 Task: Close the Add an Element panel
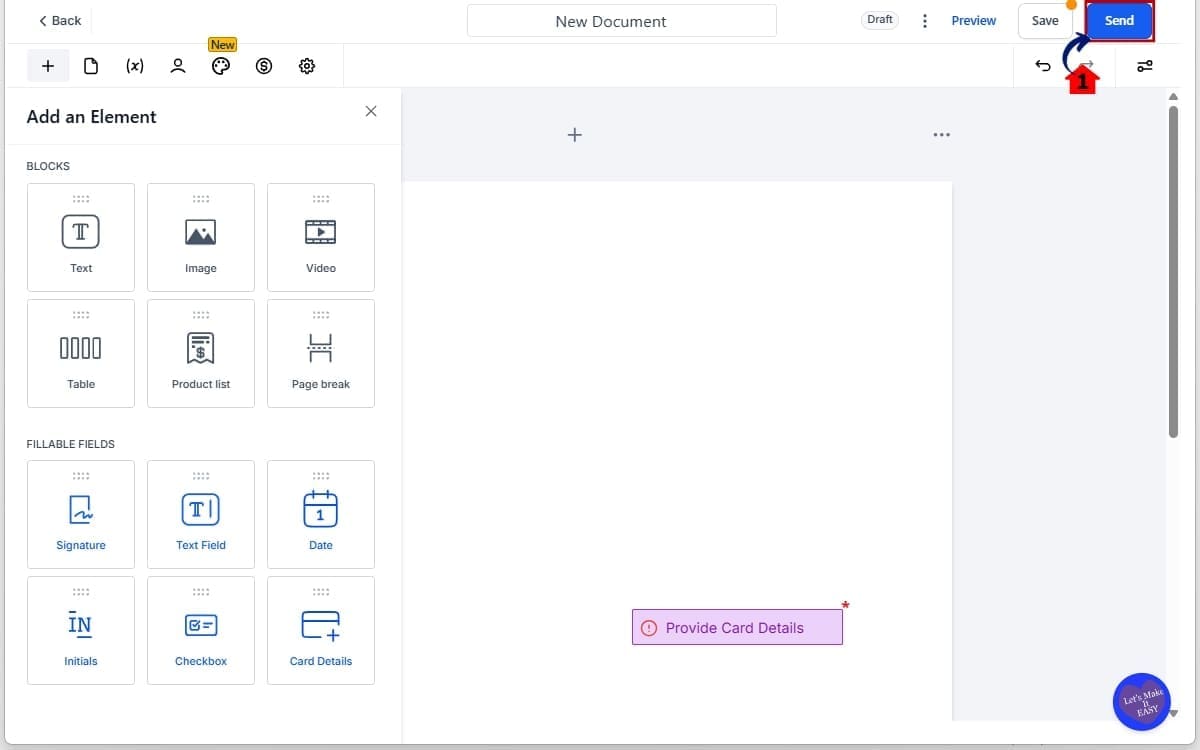tap(371, 111)
